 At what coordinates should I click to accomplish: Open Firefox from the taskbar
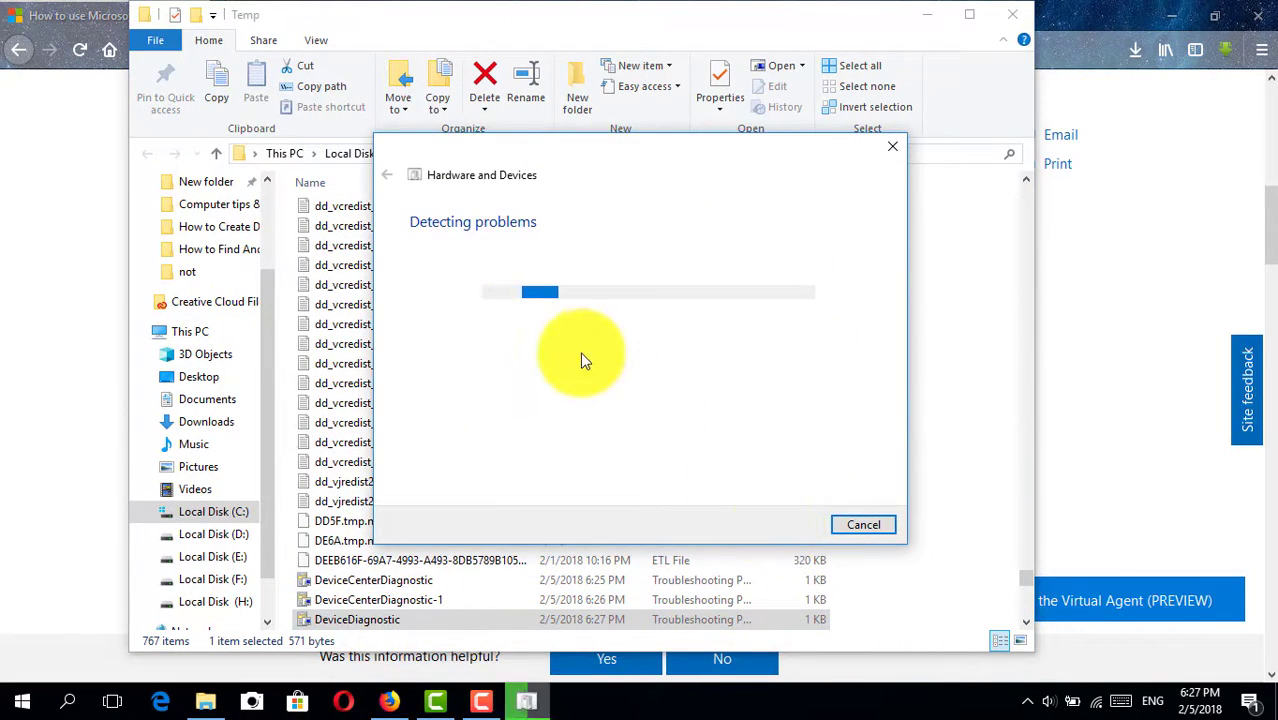pos(389,701)
